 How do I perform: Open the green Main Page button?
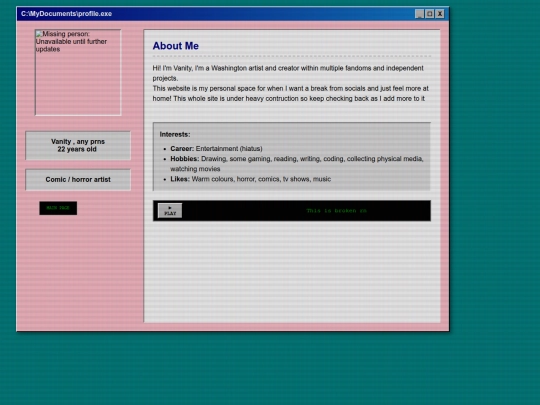pos(58,208)
